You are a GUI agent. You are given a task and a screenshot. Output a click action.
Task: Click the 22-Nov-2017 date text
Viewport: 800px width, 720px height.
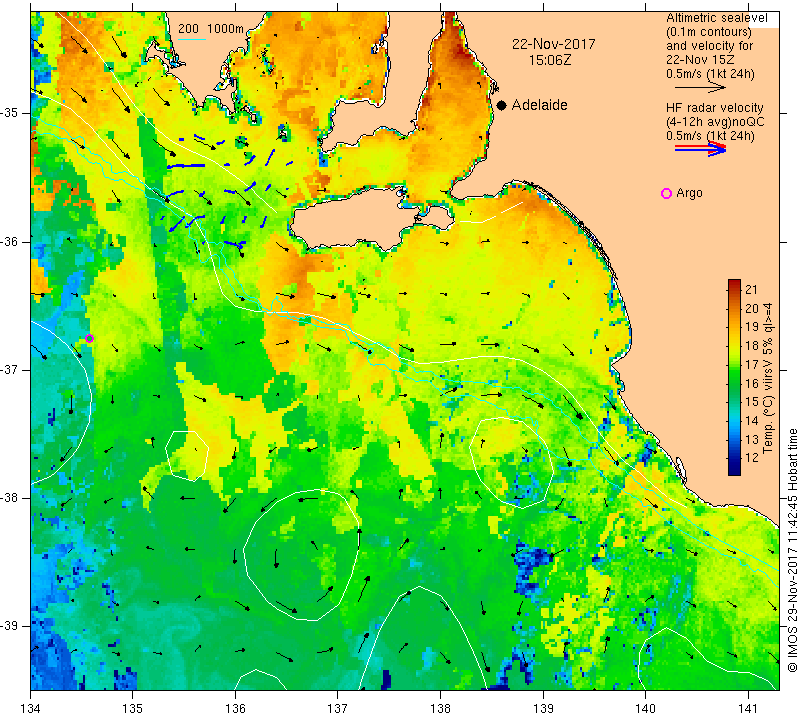pos(554,44)
